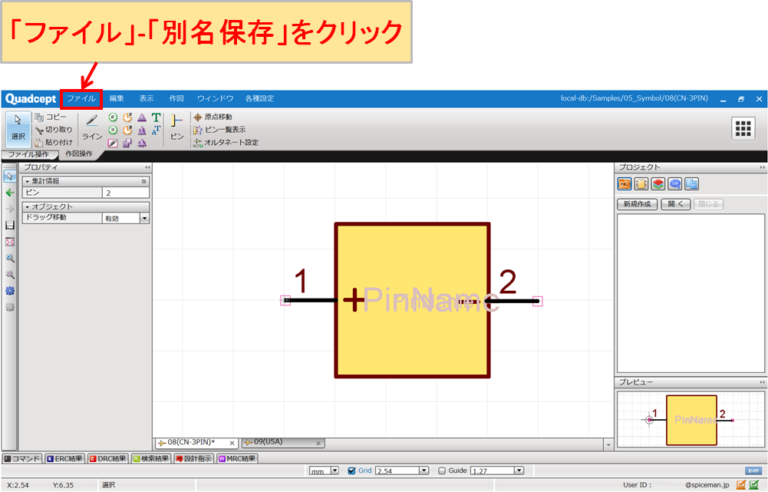The image size is (768, 492).
Task: Click the ライン (Line) drawing tool
Action: (x=91, y=126)
